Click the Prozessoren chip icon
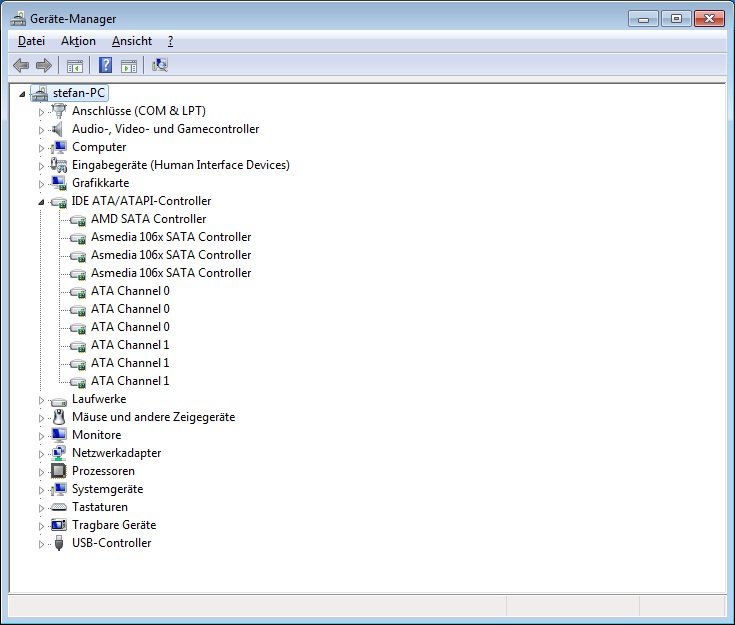Viewport: 735px width, 625px height. click(x=59, y=471)
